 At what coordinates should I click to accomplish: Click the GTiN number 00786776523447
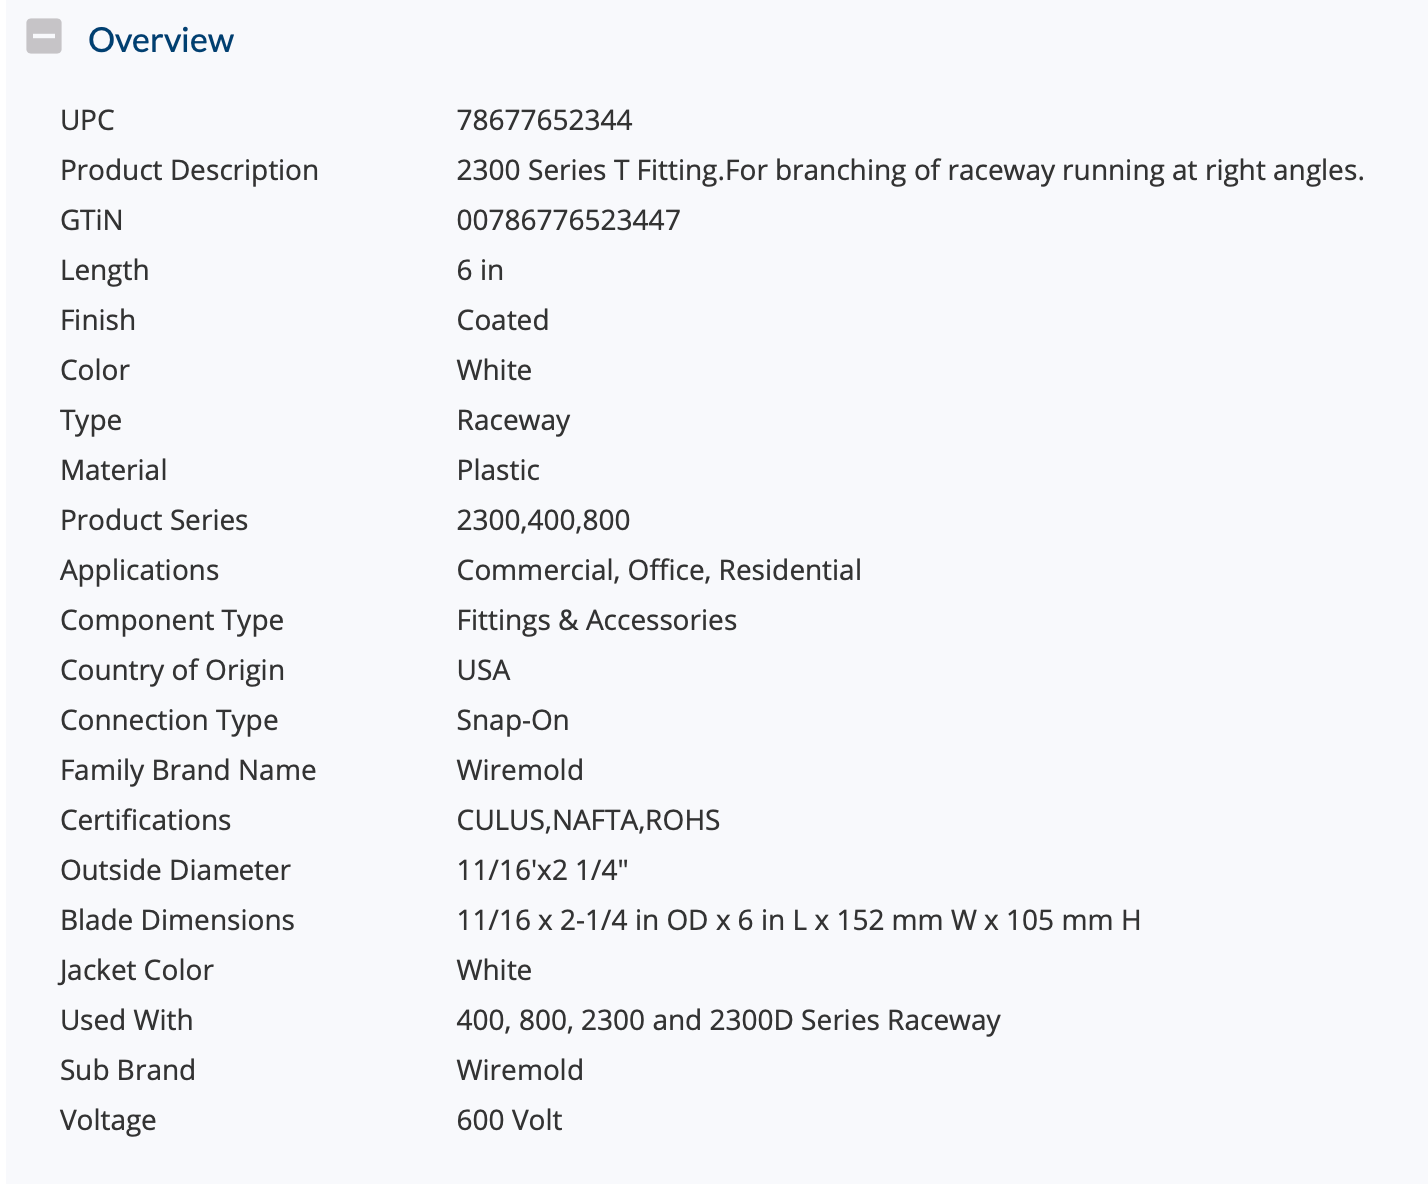pyautogui.click(x=568, y=220)
